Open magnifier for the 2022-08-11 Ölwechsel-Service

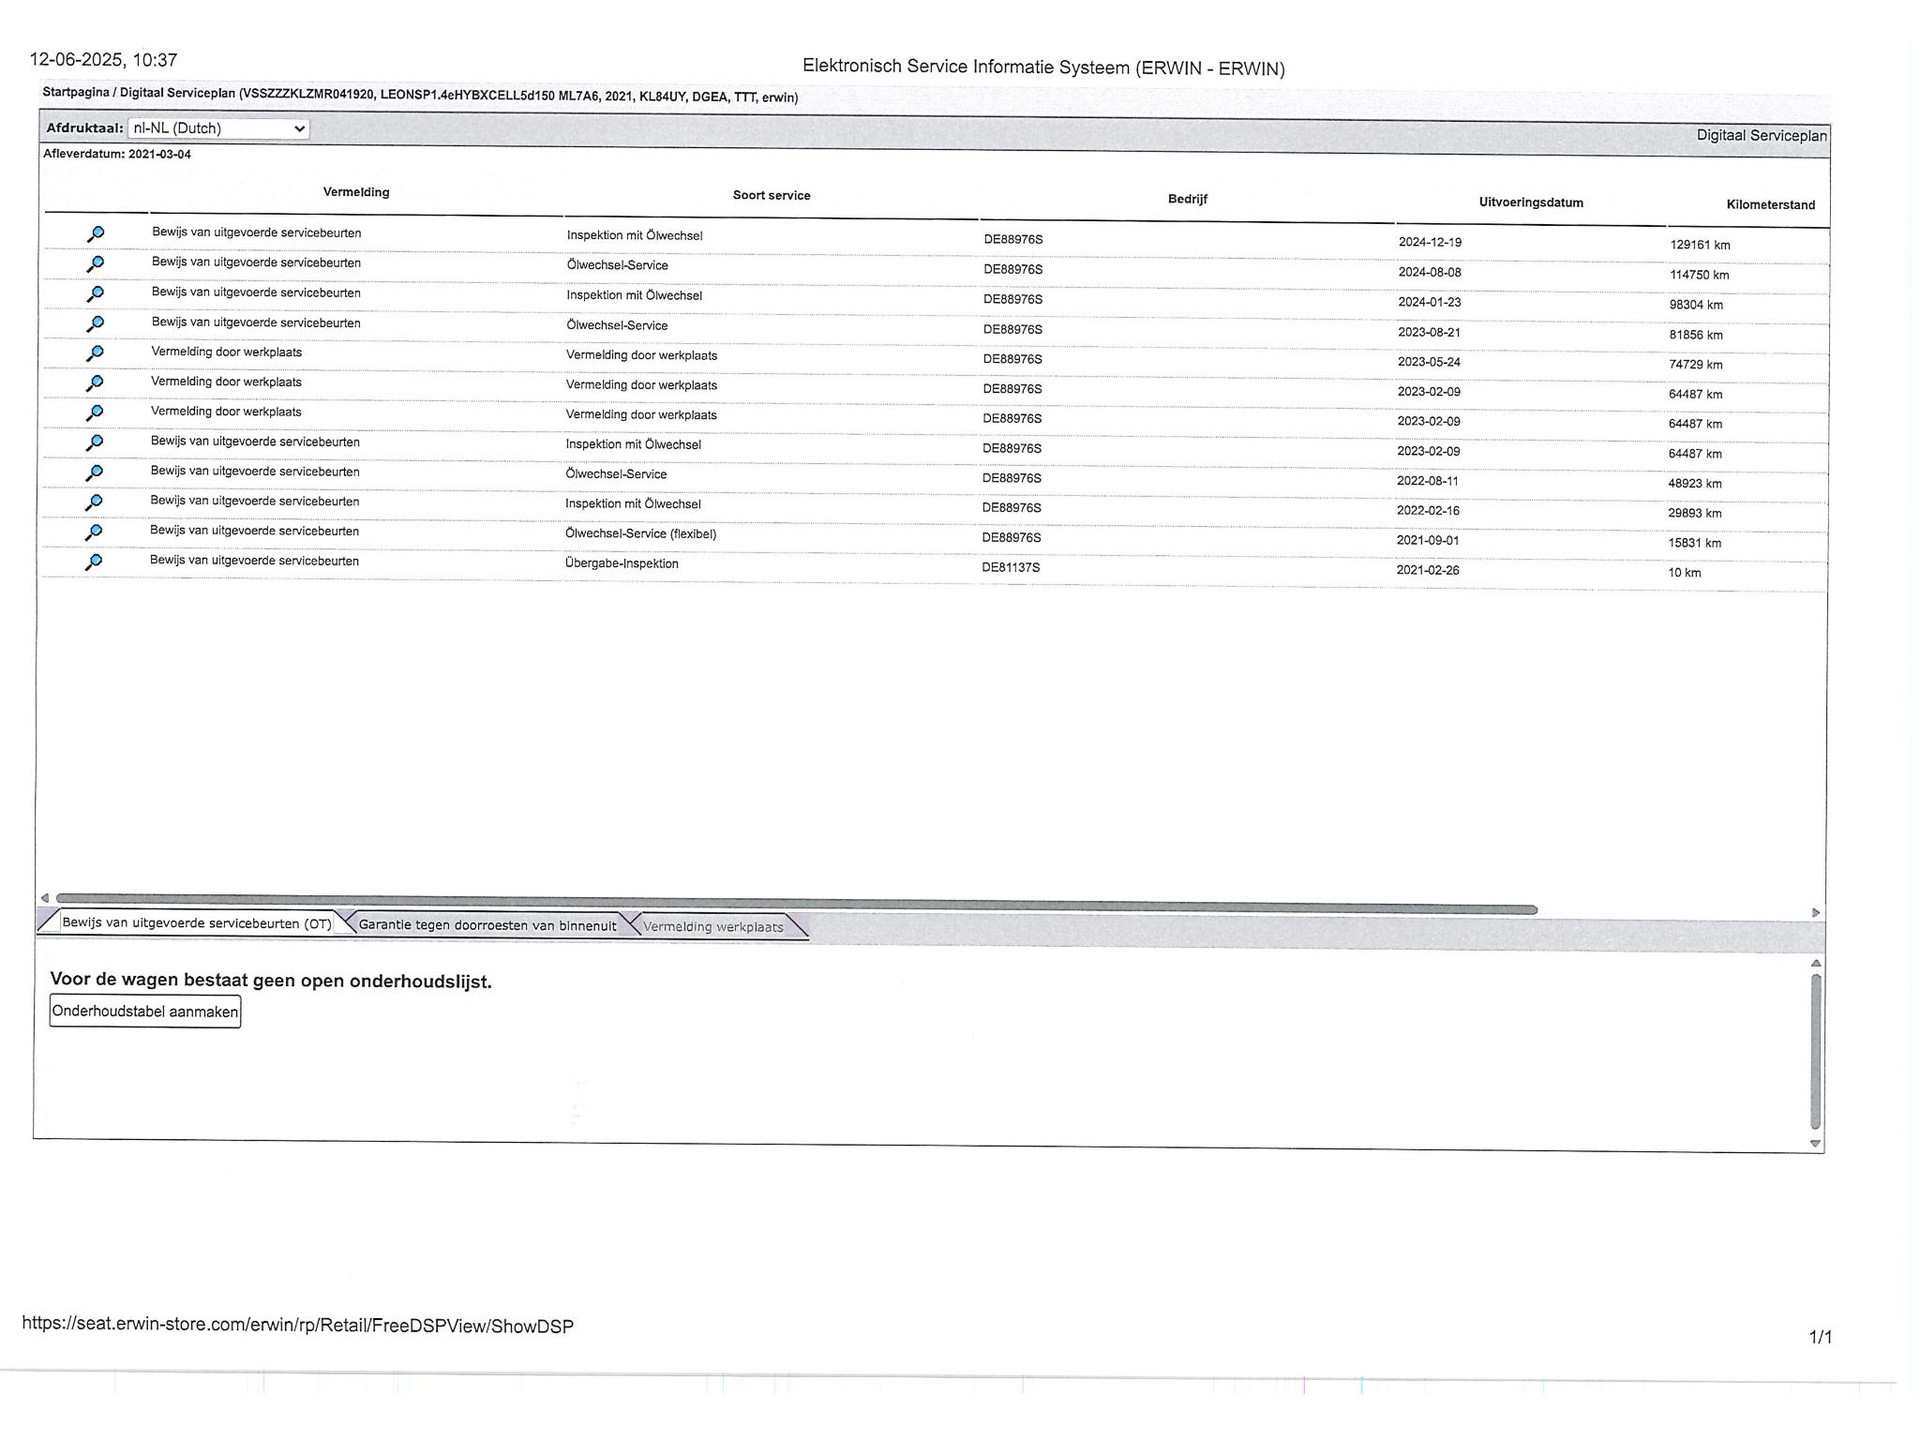[x=94, y=472]
